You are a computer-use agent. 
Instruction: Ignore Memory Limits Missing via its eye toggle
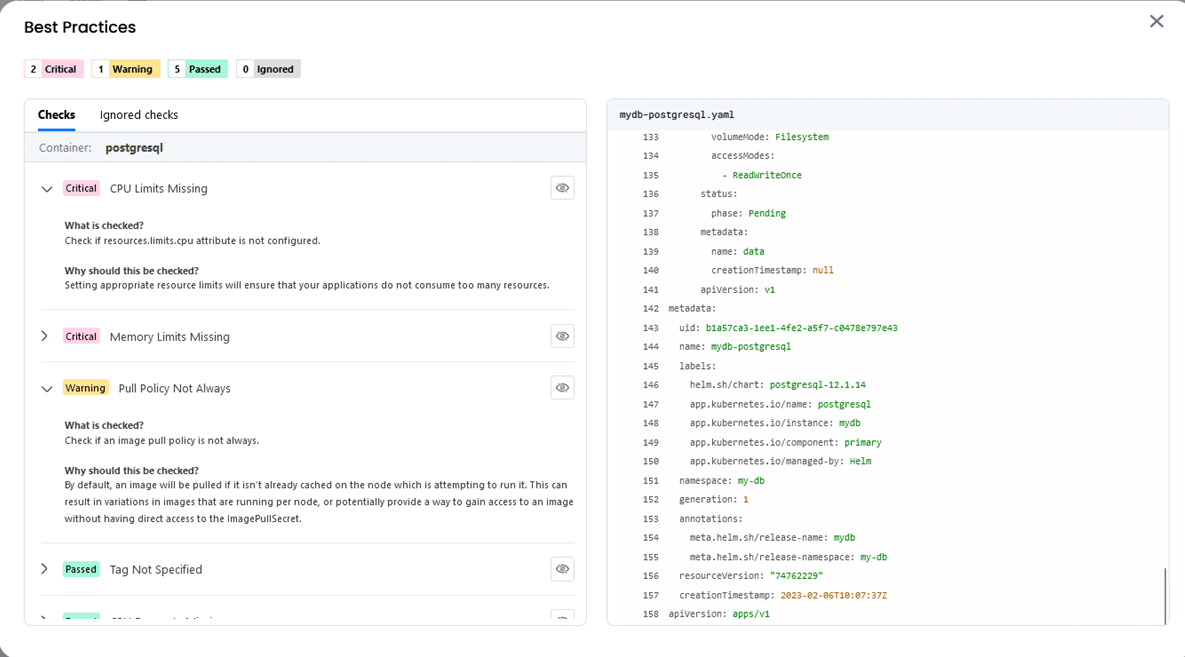point(562,336)
